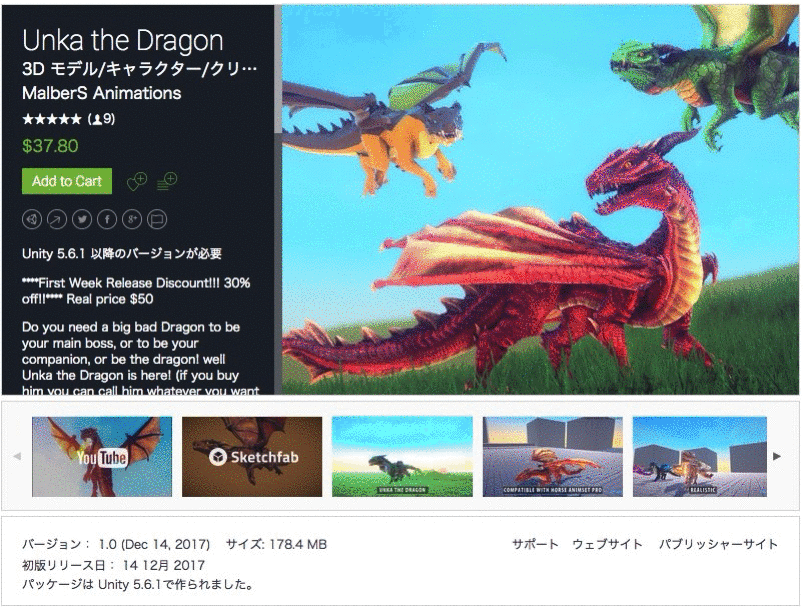The height and width of the screenshot is (609, 803).
Task: Add Unka the Dragon to wishlist heart icon
Action: tap(137, 181)
